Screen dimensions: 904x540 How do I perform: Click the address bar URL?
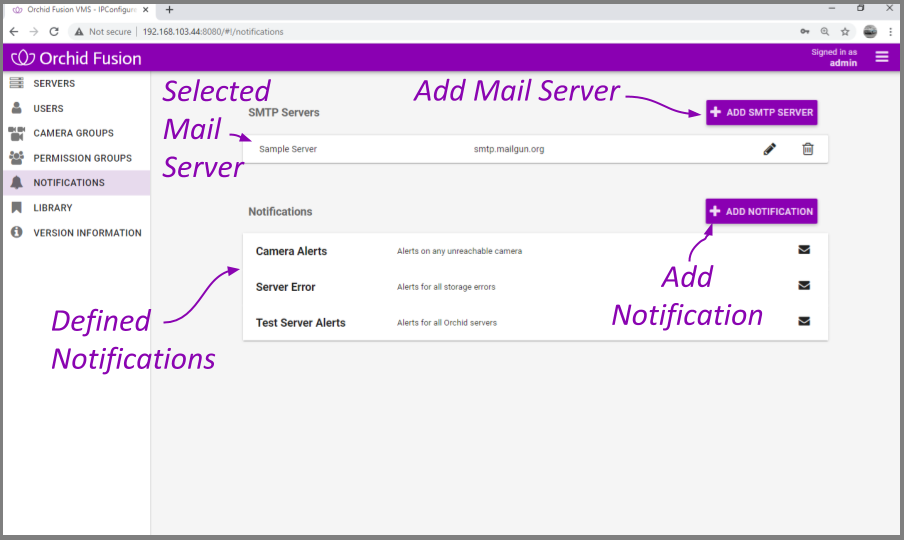point(213,32)
